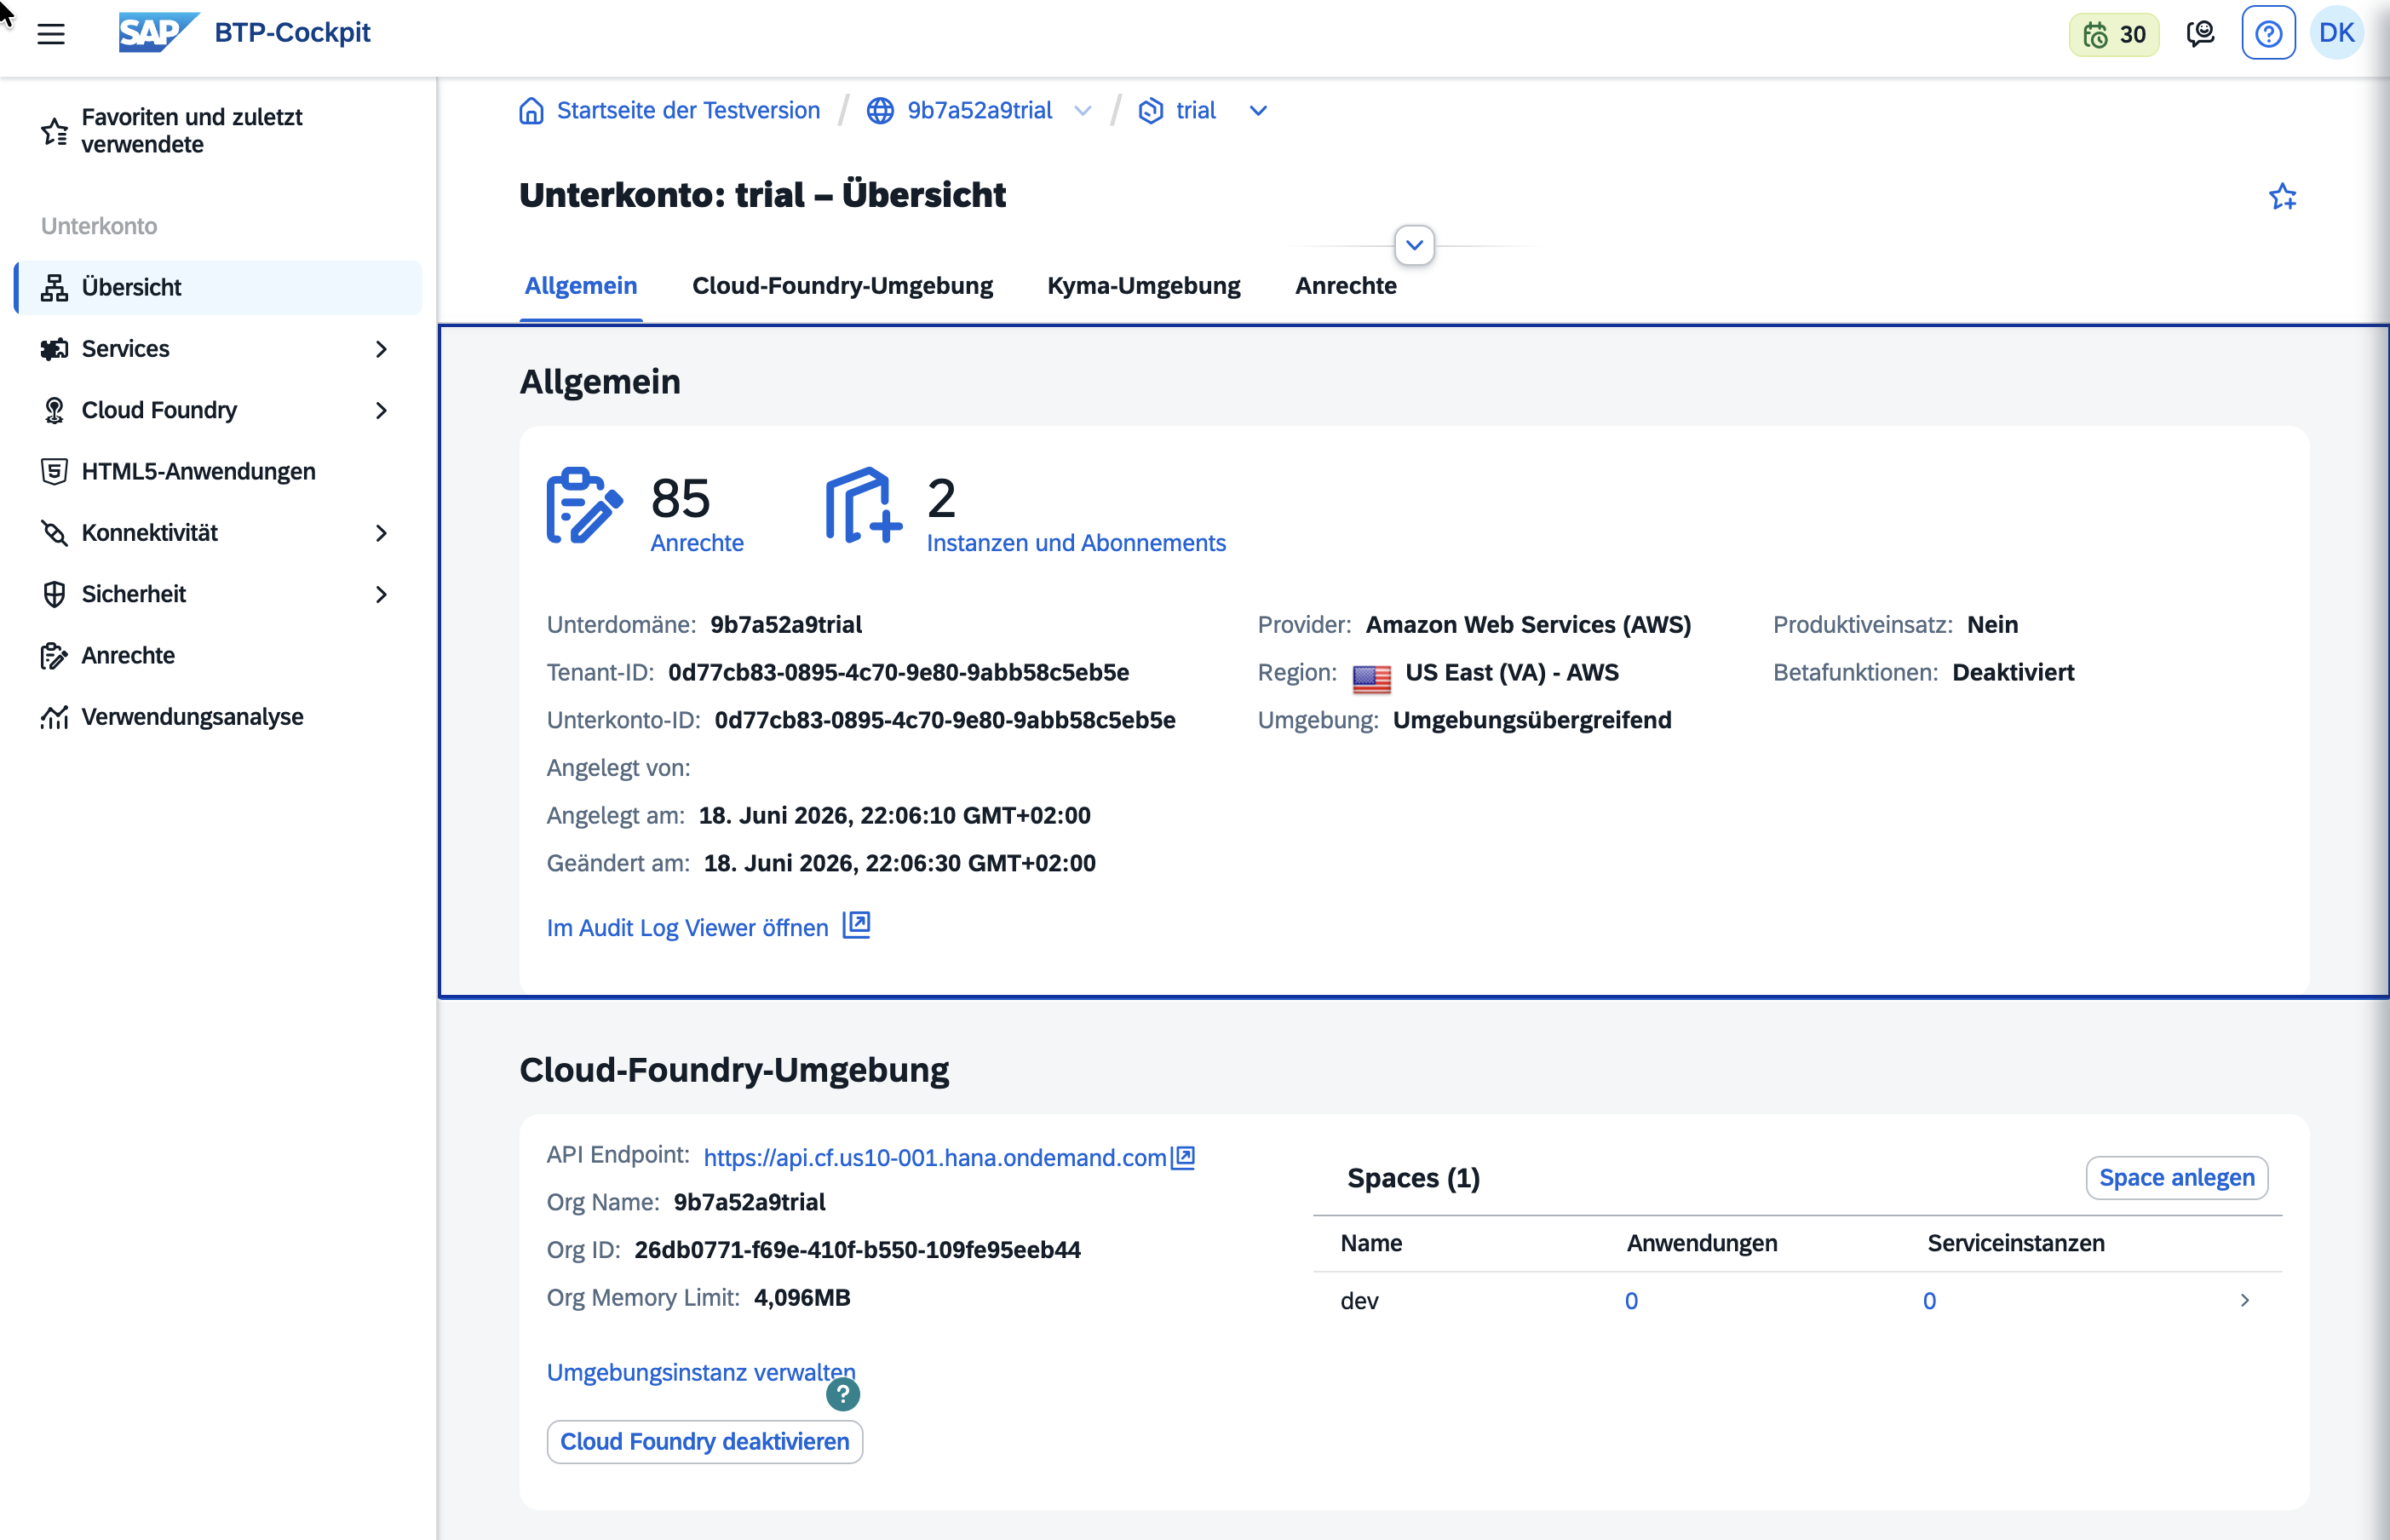Switch to the Allgemein tab
The height and width of the screenshot is (1540, 2390).
click(x=580, y=286)
